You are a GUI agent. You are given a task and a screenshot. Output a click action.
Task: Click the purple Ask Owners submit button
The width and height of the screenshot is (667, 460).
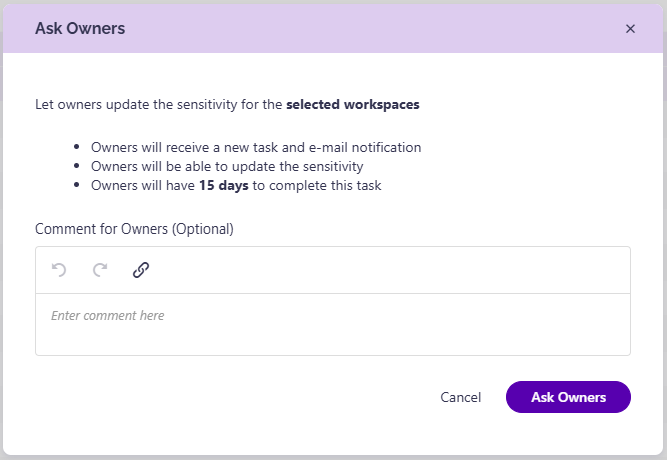click(568, 397)
